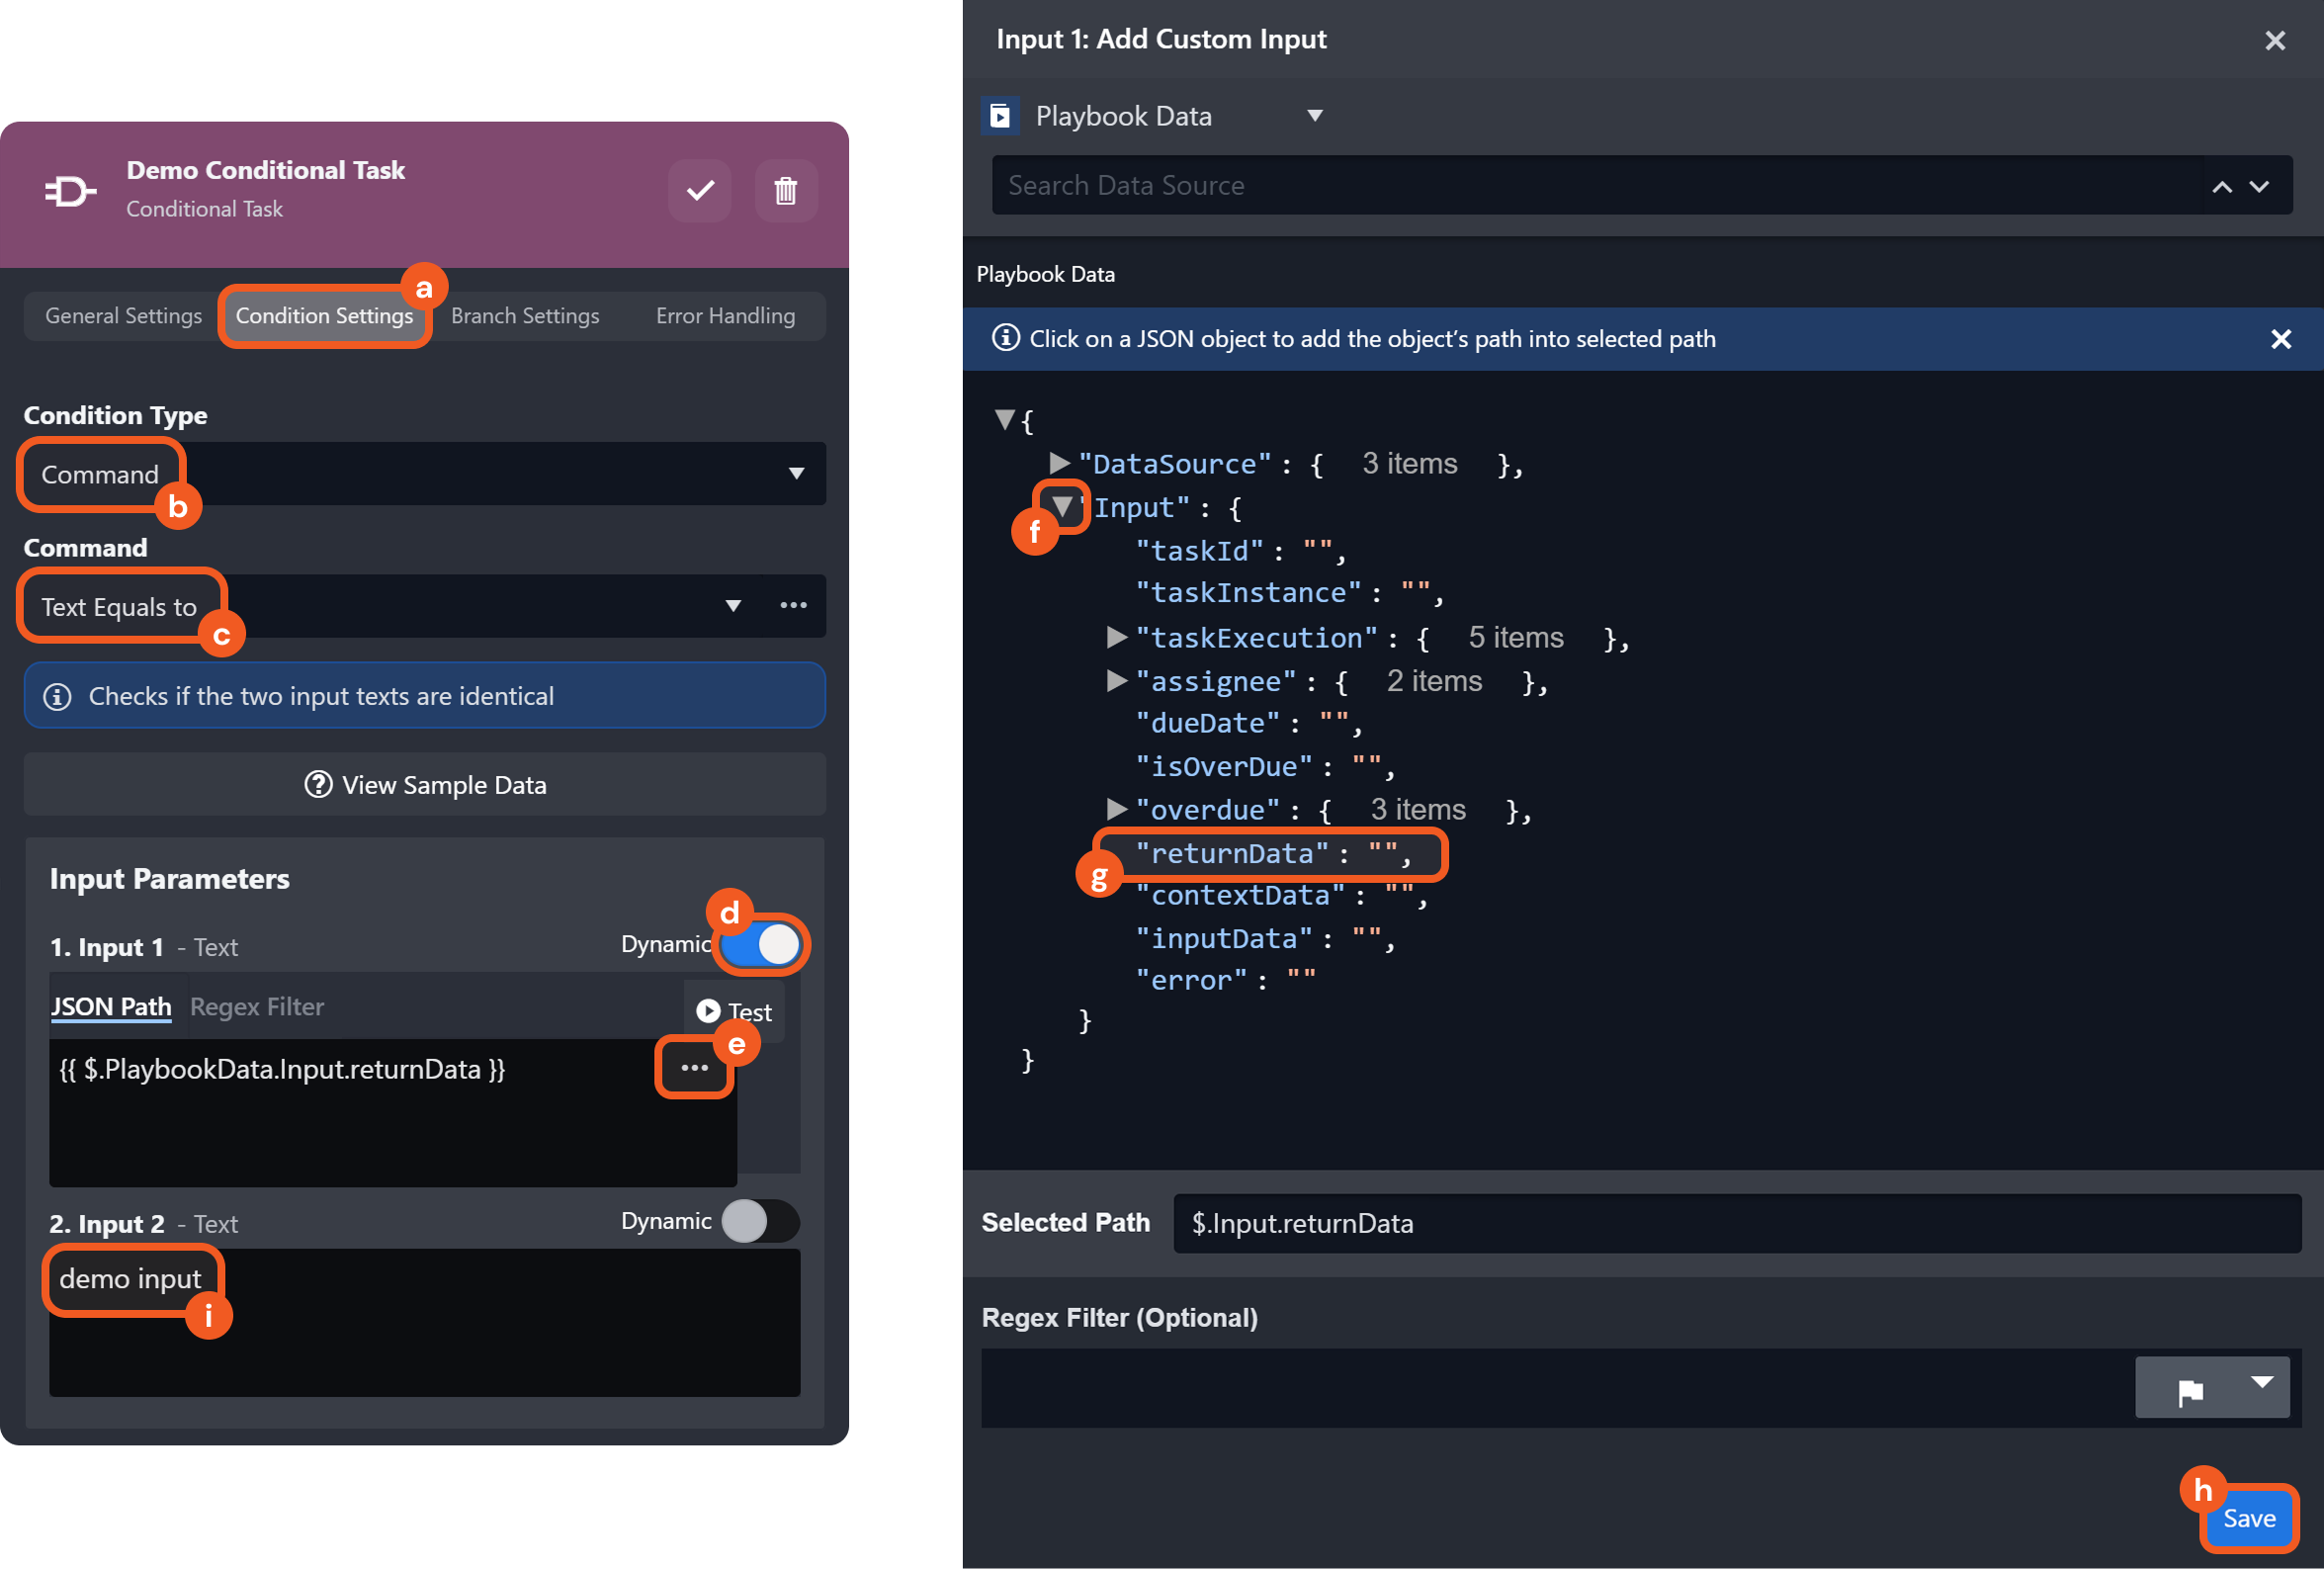Click the three-dots icon beside Command dropdown
The width and height of the screenshot is (2324, 1569).
coord(793,605)
